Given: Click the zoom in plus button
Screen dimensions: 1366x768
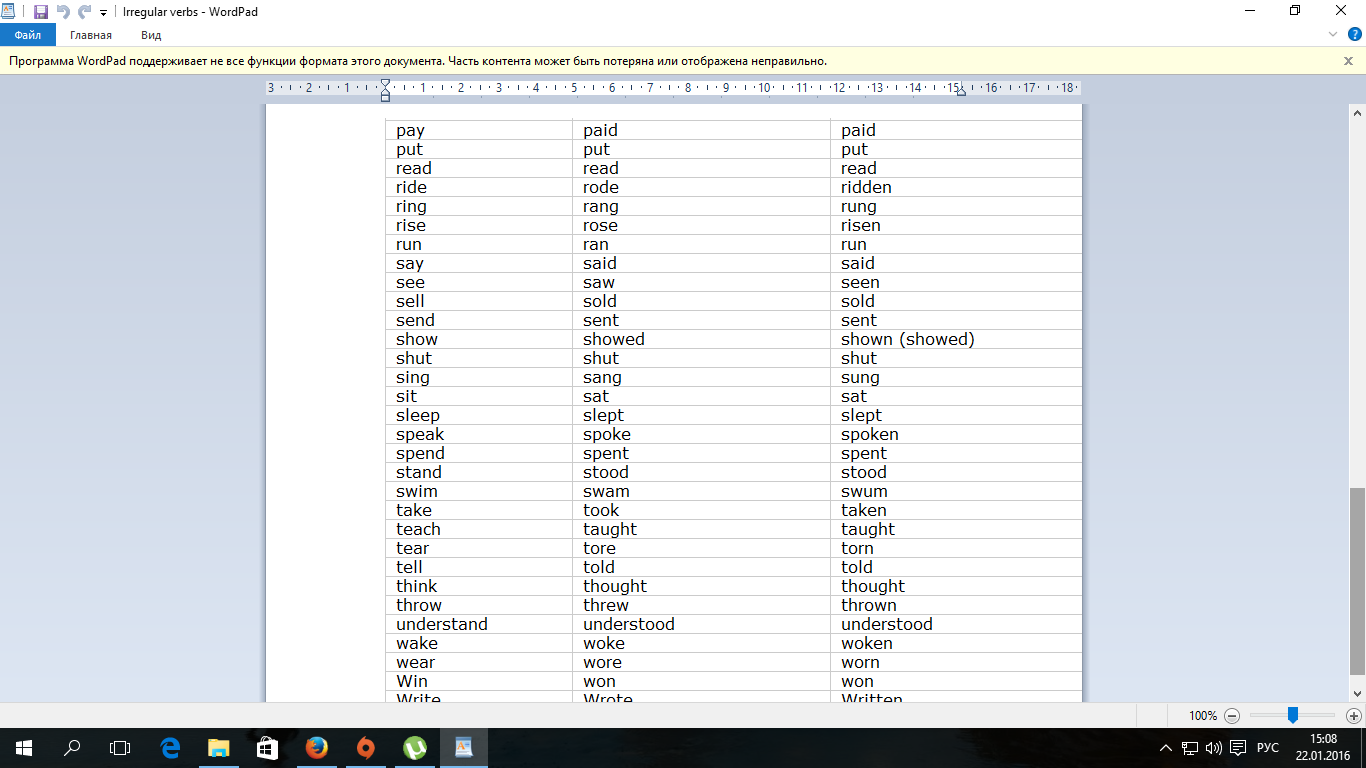Looking at the screenshot, I should (1354, 715).
